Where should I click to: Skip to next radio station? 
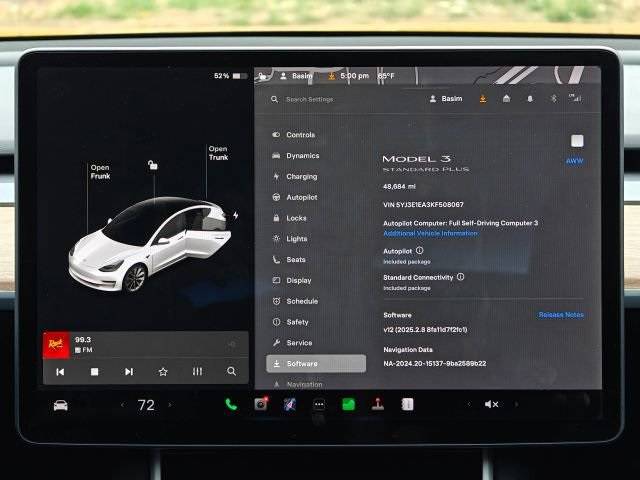129,371
